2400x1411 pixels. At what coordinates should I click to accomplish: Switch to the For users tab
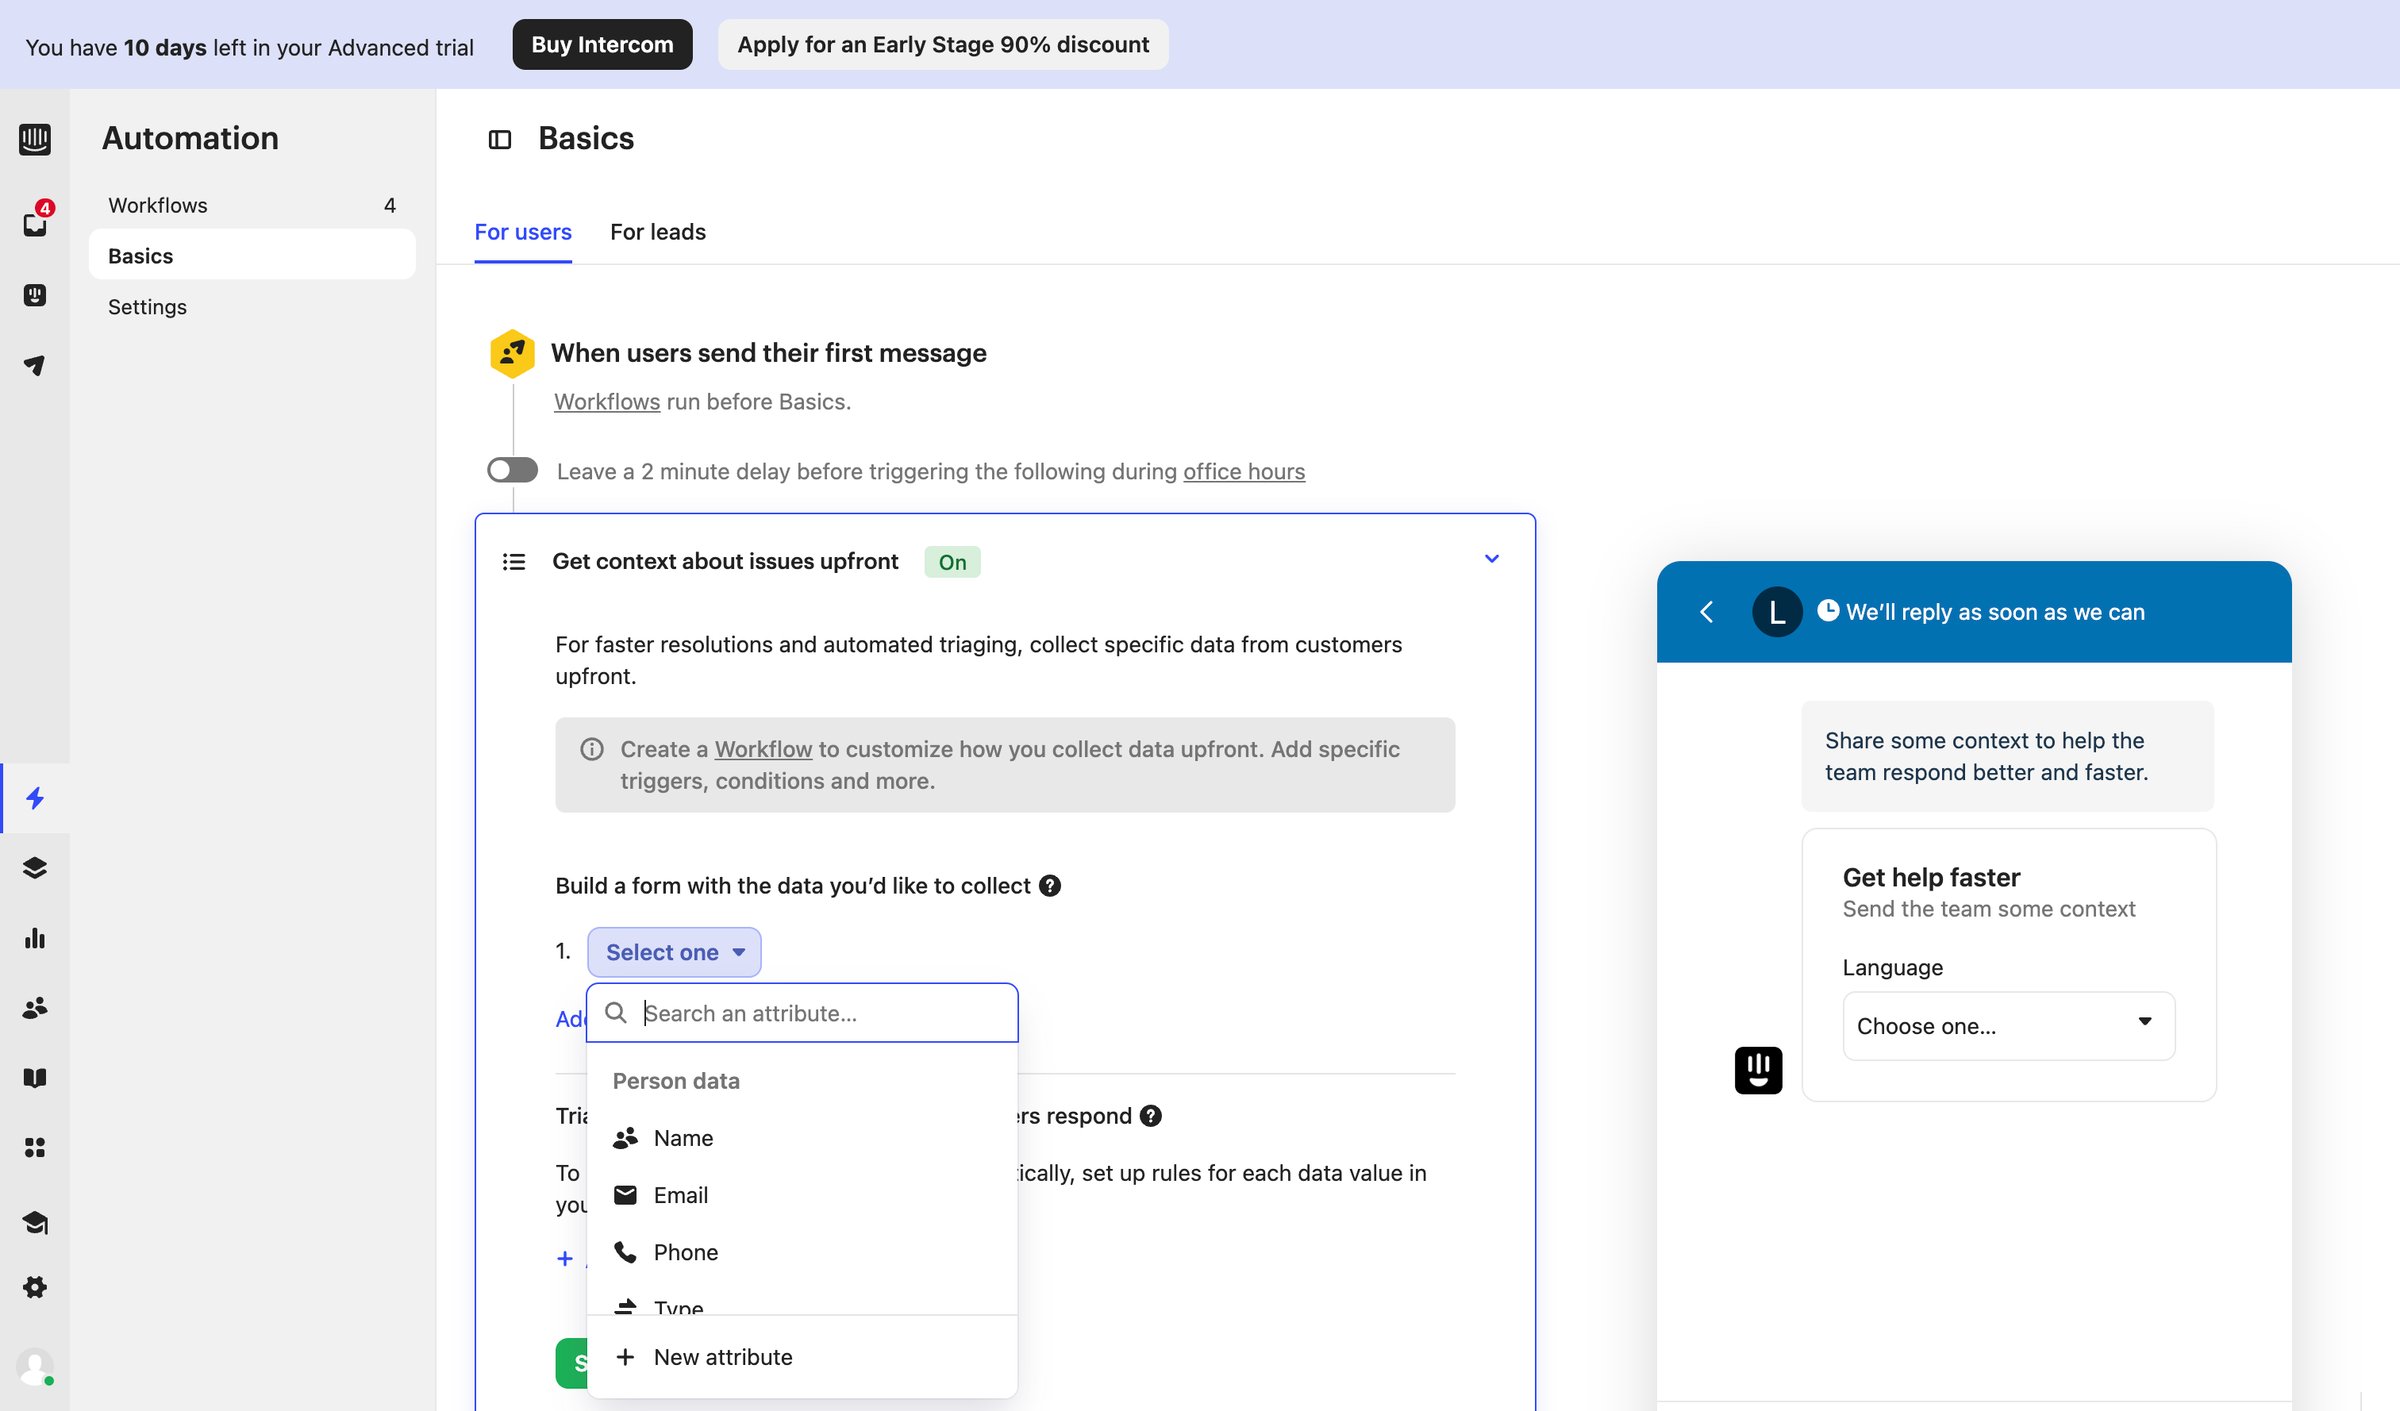[x=523, y=232]
